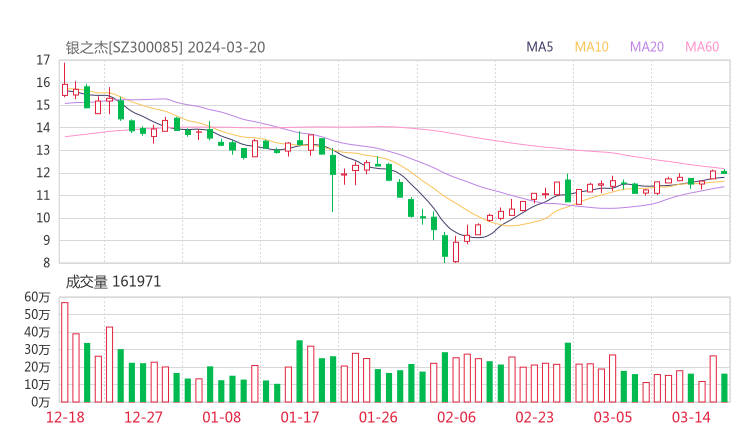
Task: Click the MA60 legend label
Action: click(702, 47)
